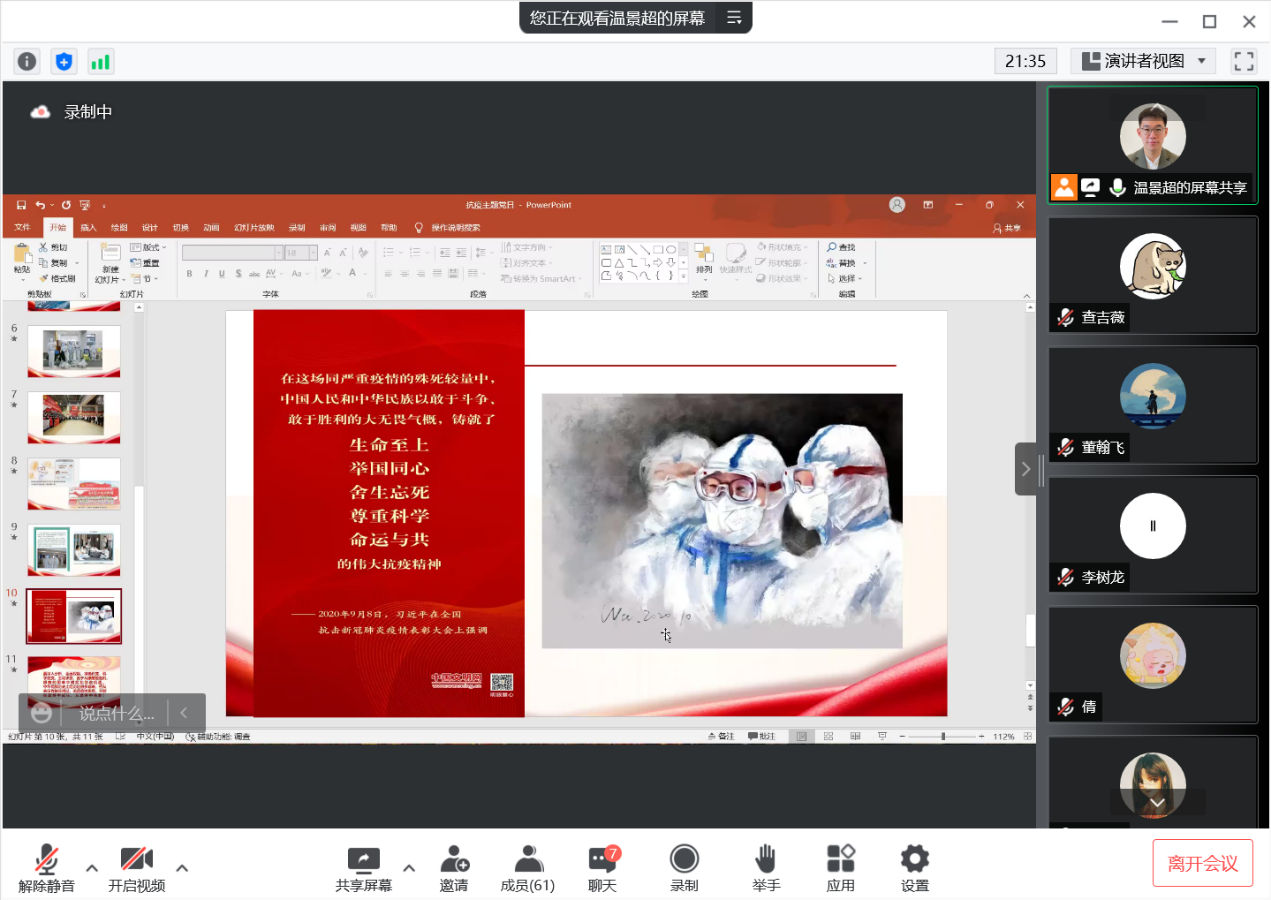
Task: Open Chat (聊天) with unread messages
Action: [x=602, y=868]
